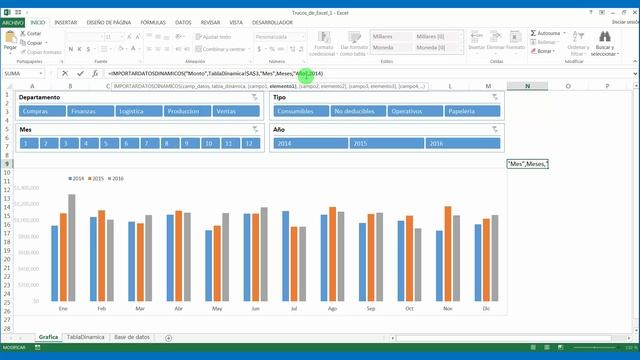Open the Autosuma dropdown arrow
This screenshot has width=640, height=360.
point(564,33)
